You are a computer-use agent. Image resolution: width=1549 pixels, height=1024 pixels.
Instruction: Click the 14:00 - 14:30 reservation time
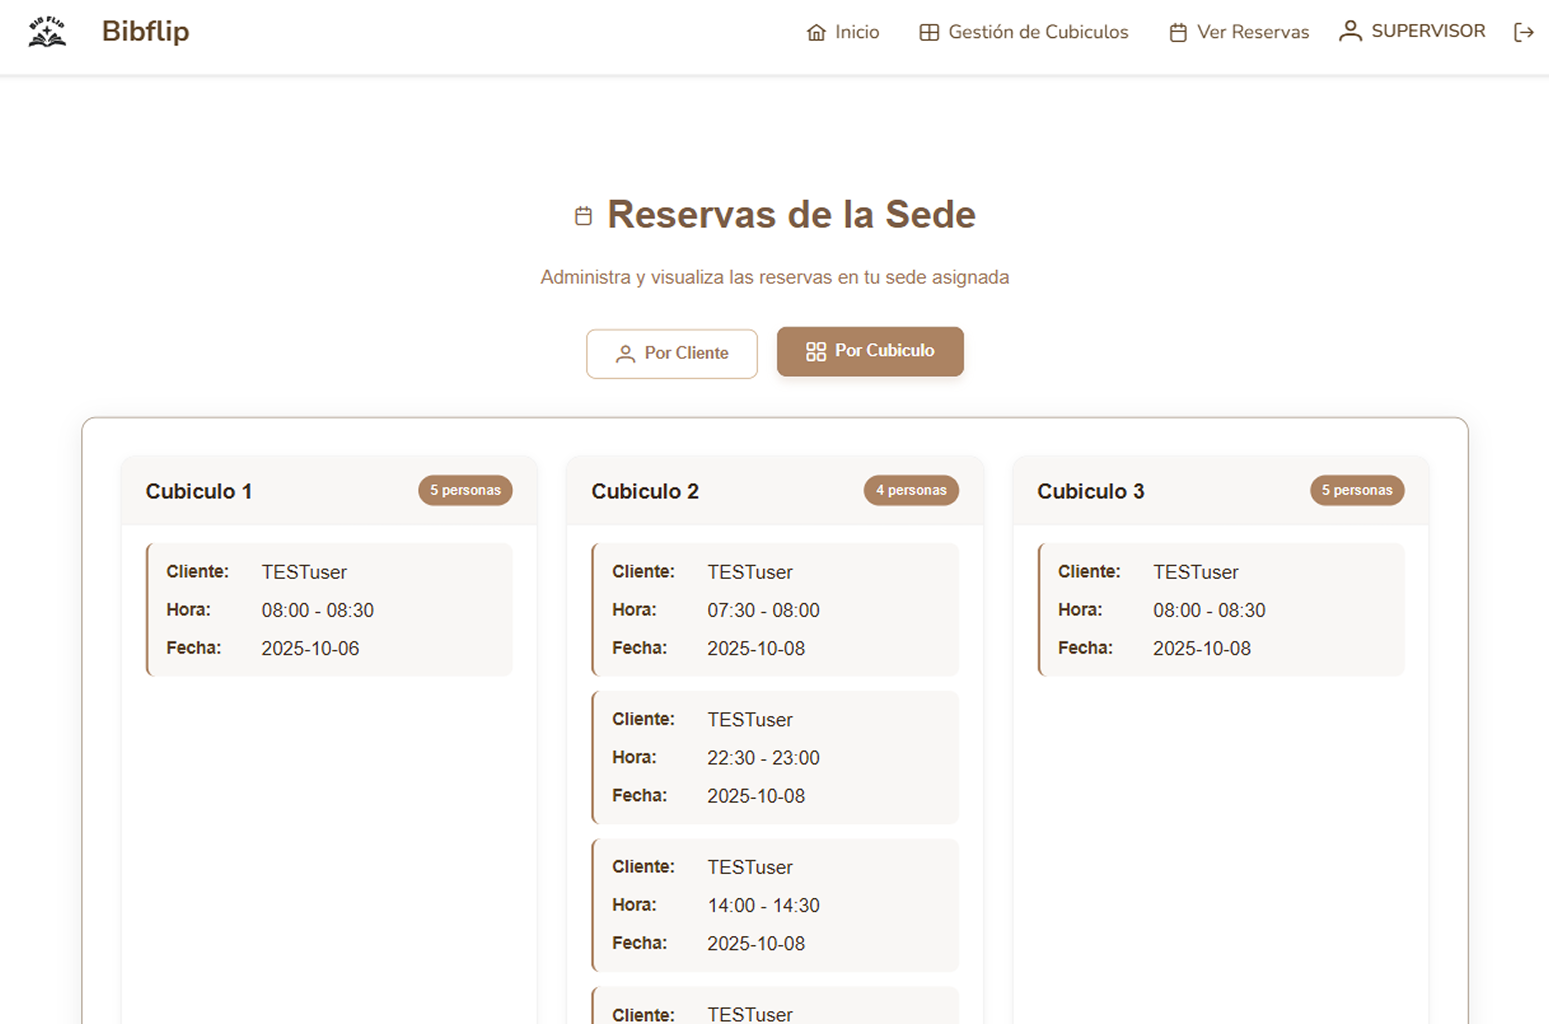pos(763,905)
